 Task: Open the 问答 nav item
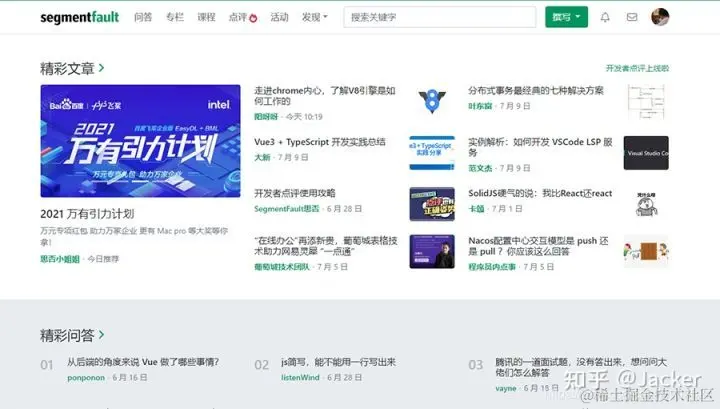(x=143, y=17)
